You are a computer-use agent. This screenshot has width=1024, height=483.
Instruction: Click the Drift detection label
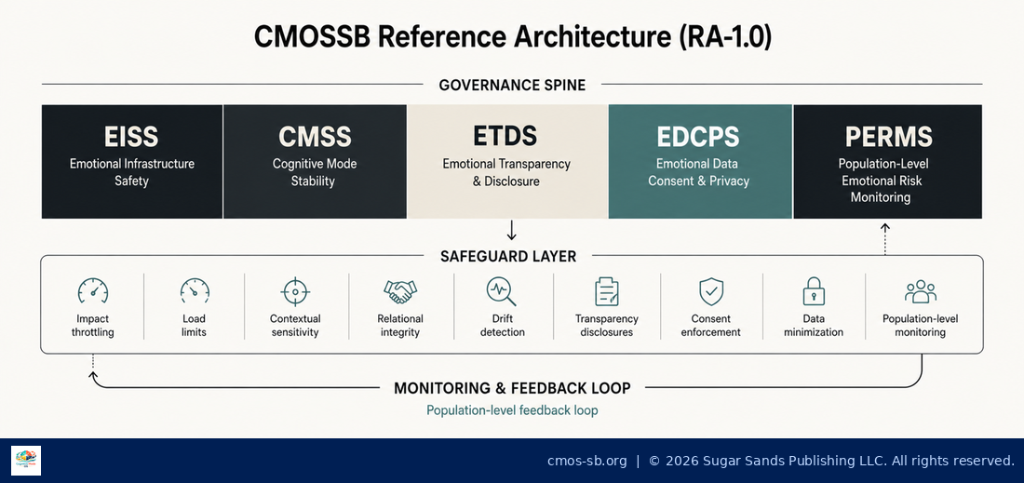(x=502, y=326)
